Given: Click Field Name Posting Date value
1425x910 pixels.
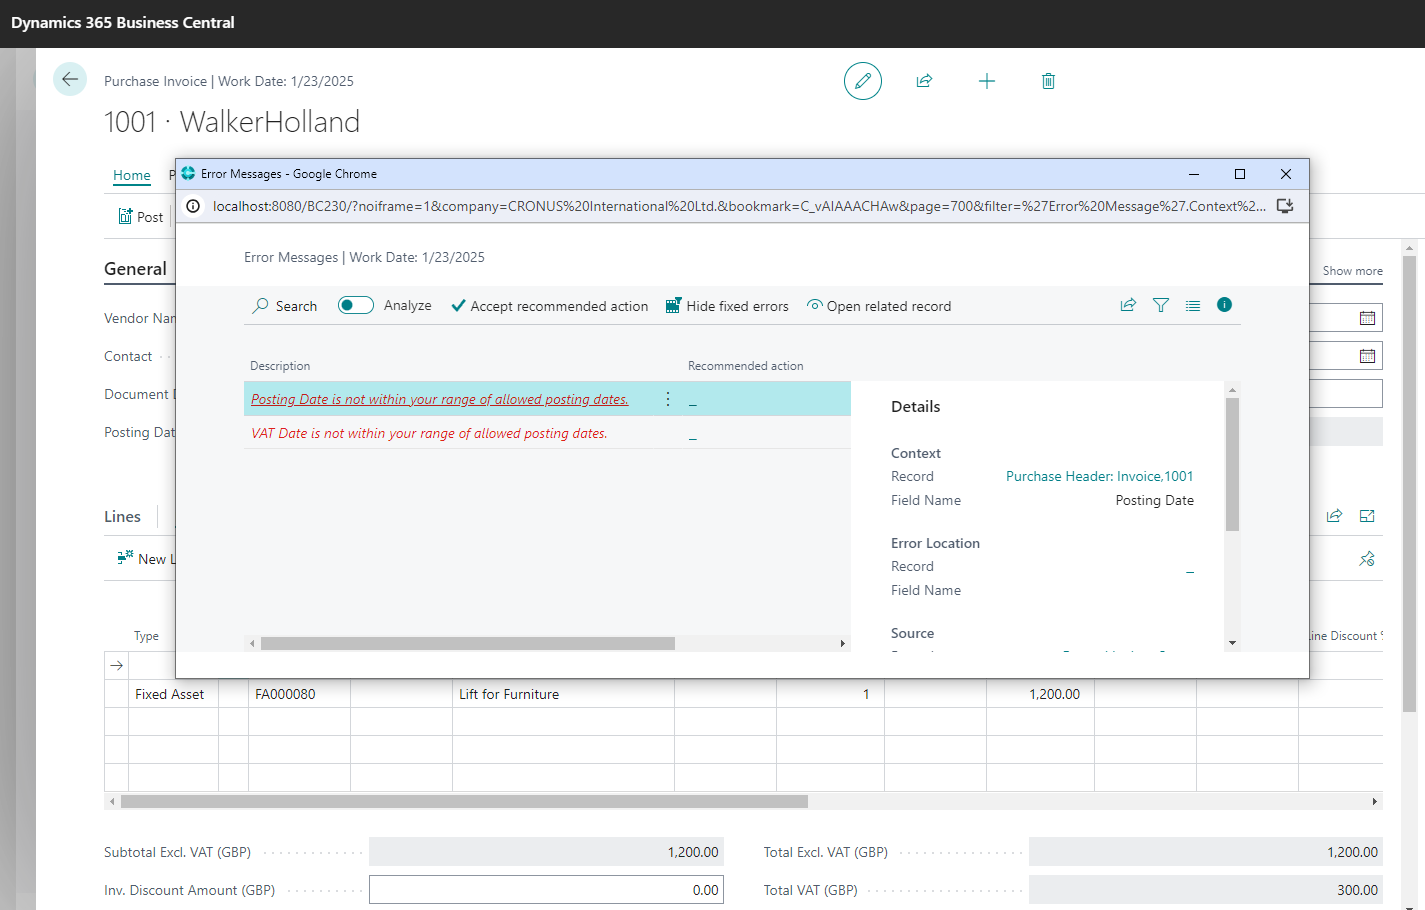Looking at the screenshot, I should [1155, 500].
